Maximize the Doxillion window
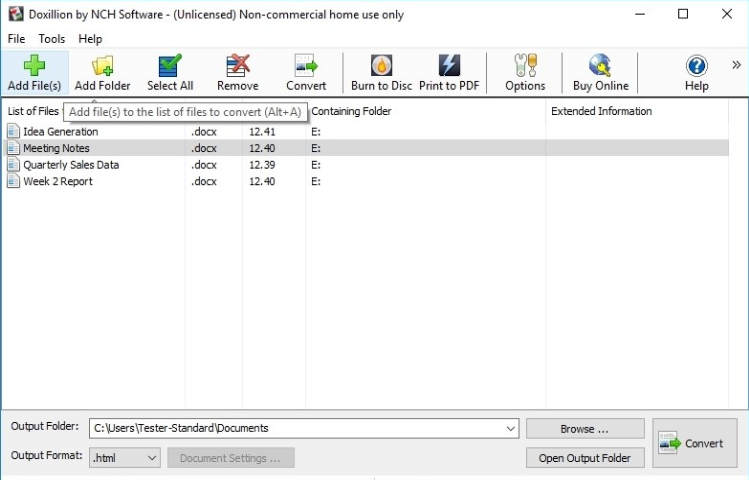 coord(683,14)
